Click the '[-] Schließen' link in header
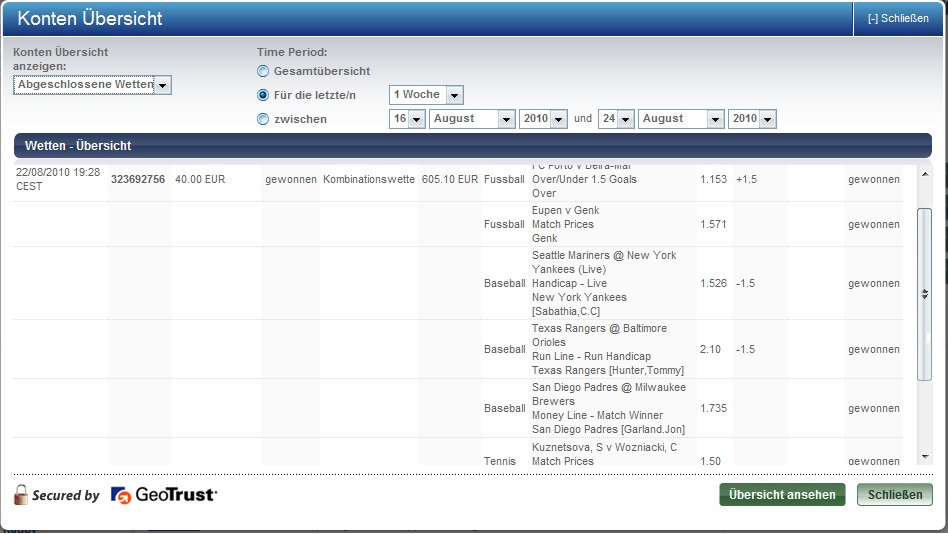Viewport: 948px width, 534px height. 897,18
